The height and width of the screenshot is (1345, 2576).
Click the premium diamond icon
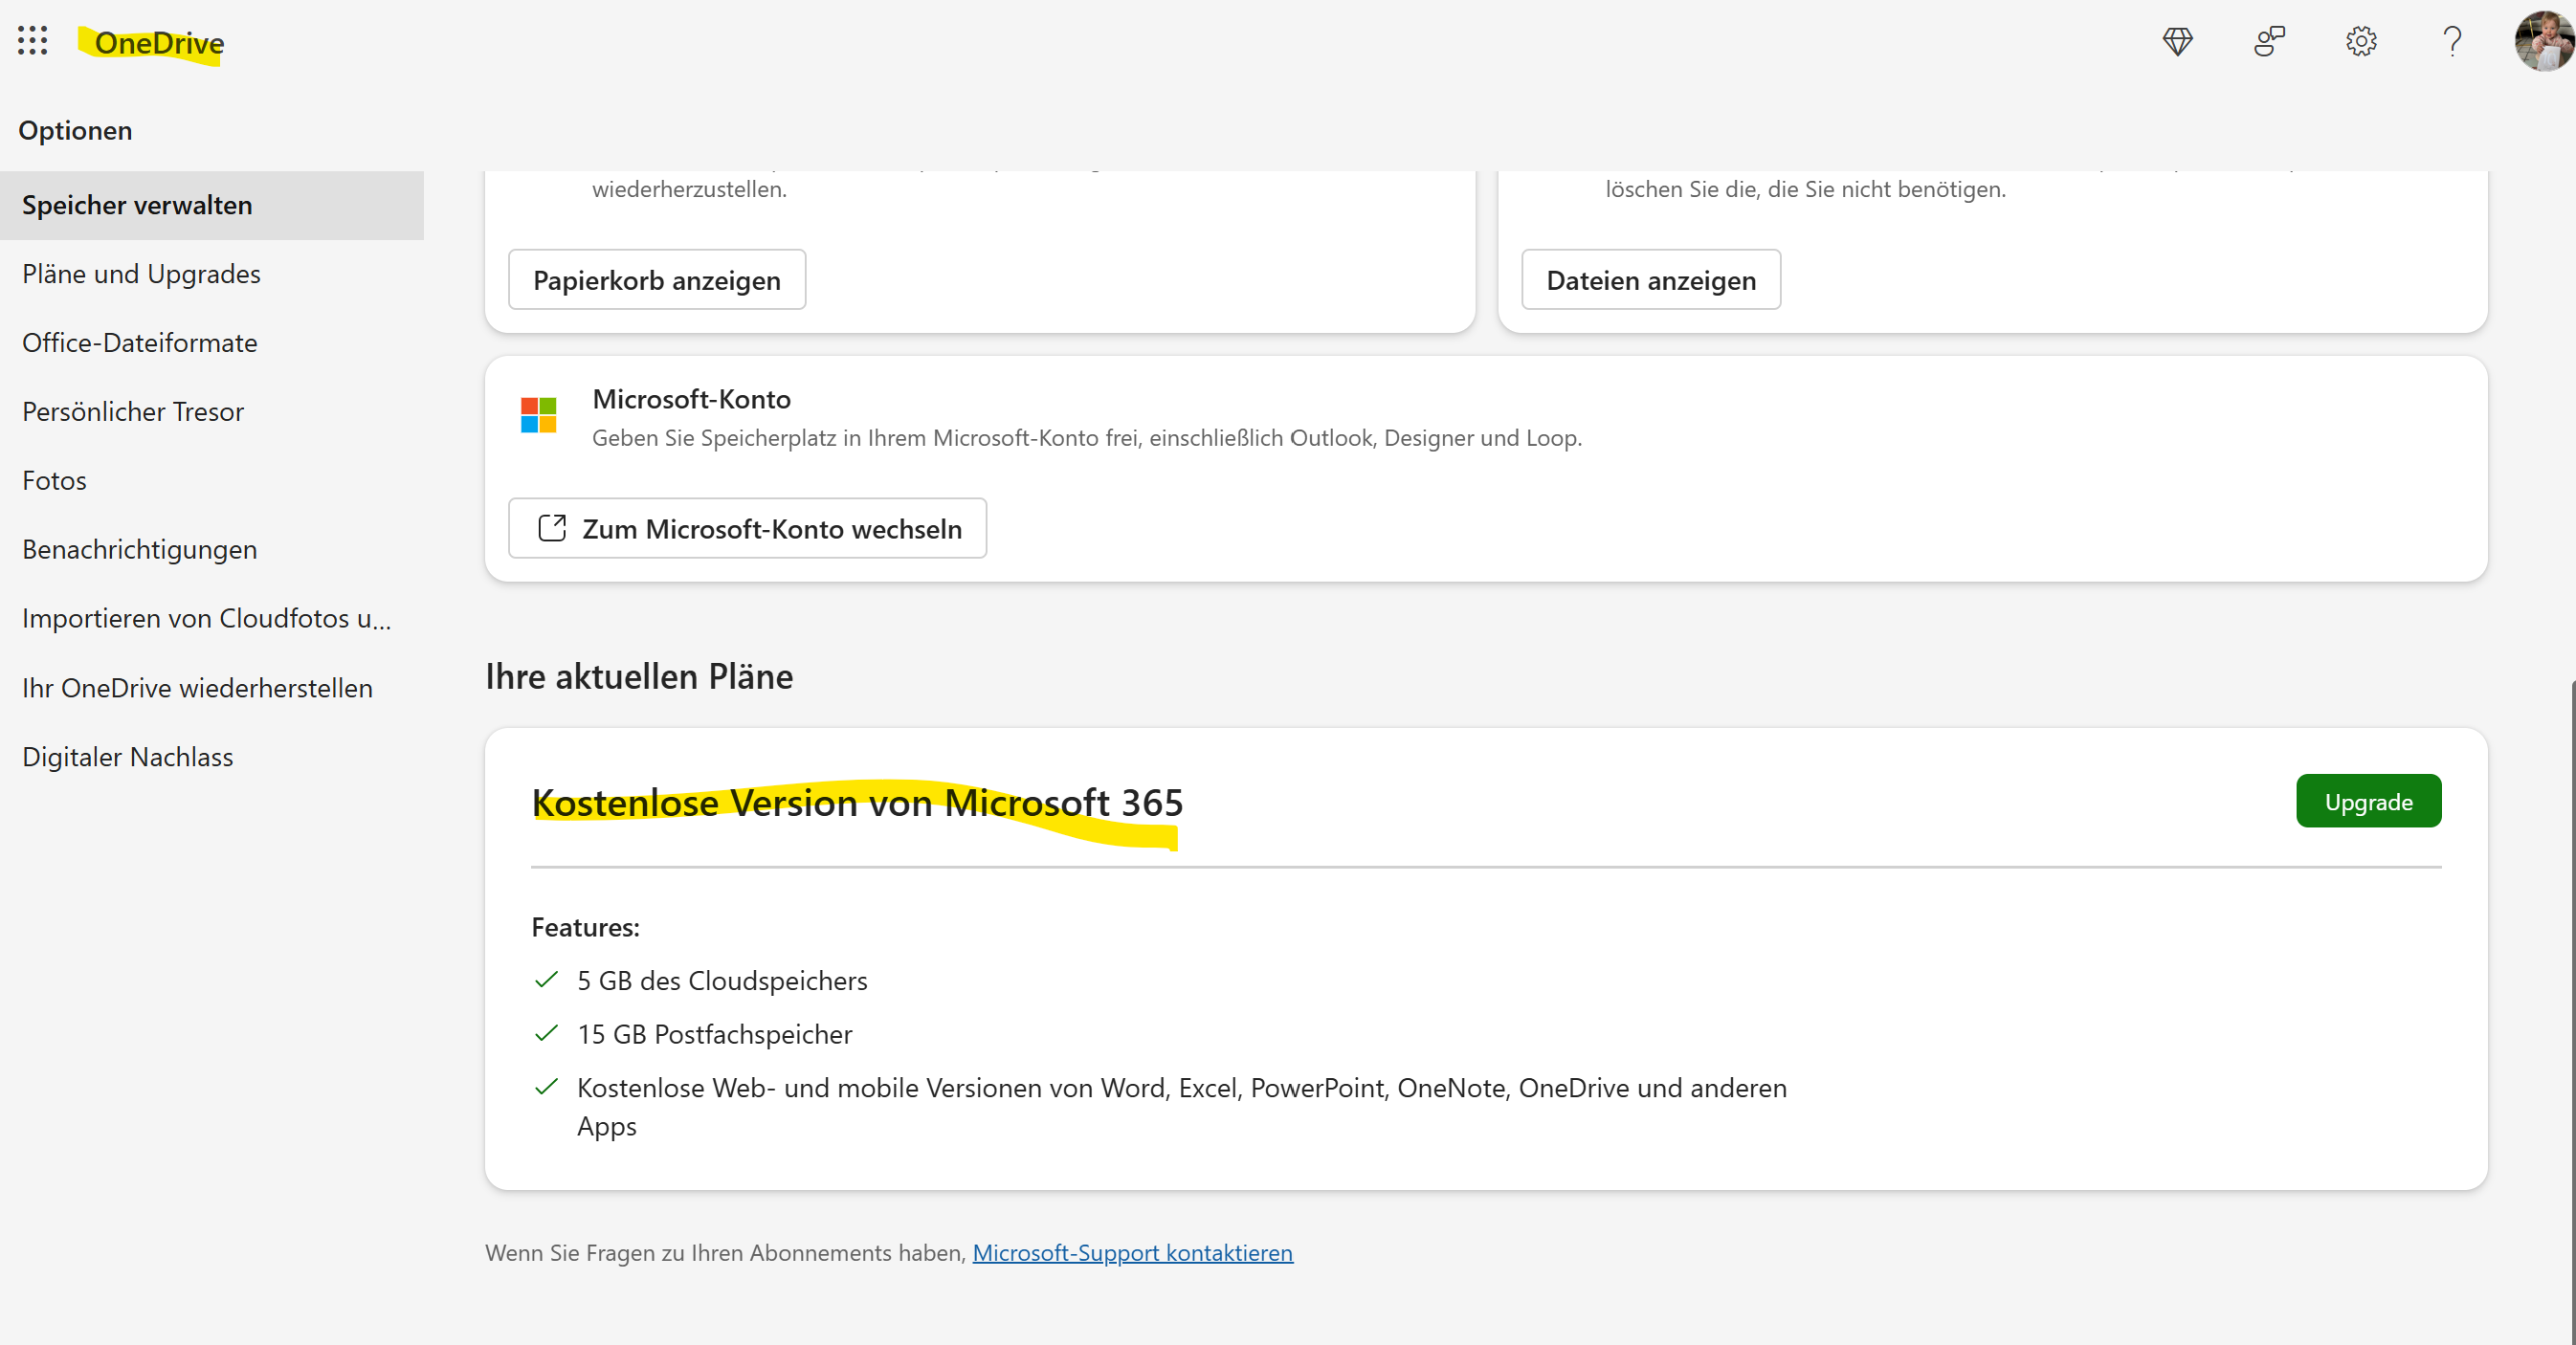tap(2177, 41)
